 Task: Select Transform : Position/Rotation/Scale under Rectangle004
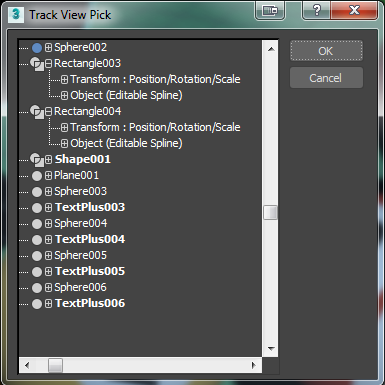coord(155,127)
